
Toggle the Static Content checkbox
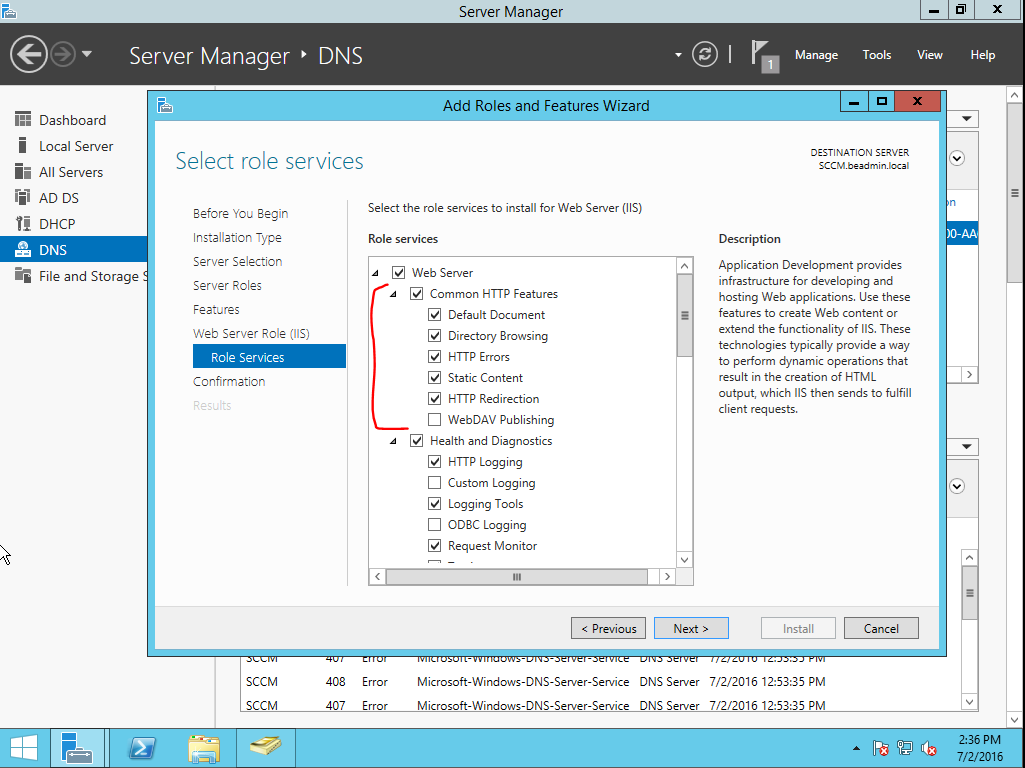pyautogui.click(x=434, y=377)
